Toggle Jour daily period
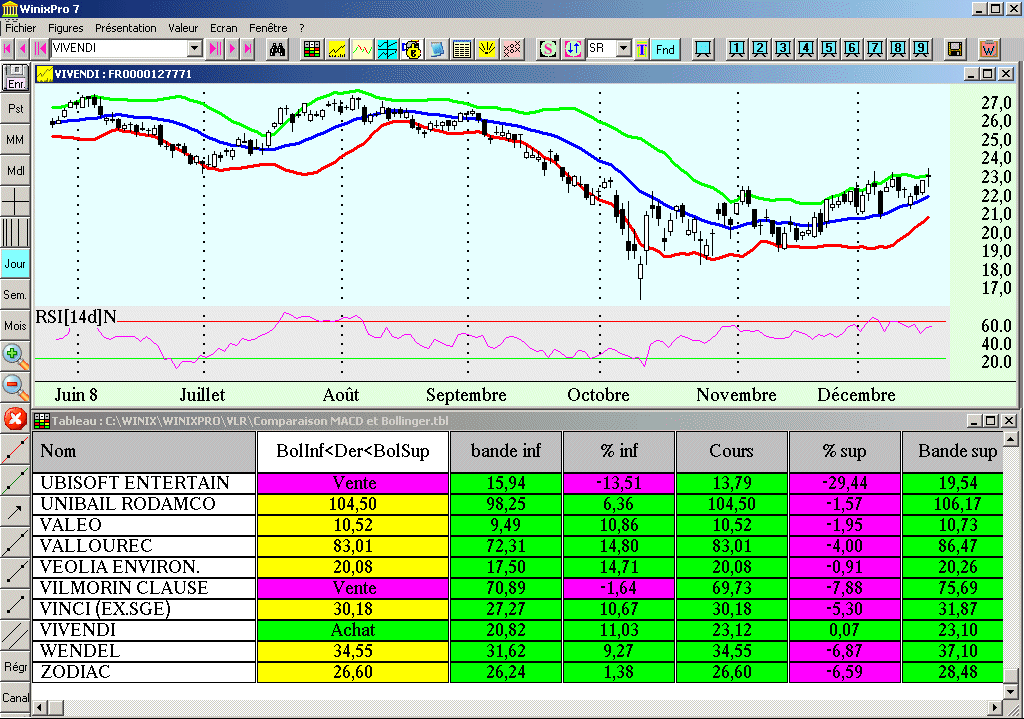1024x719 pixels. click(15, 264)
